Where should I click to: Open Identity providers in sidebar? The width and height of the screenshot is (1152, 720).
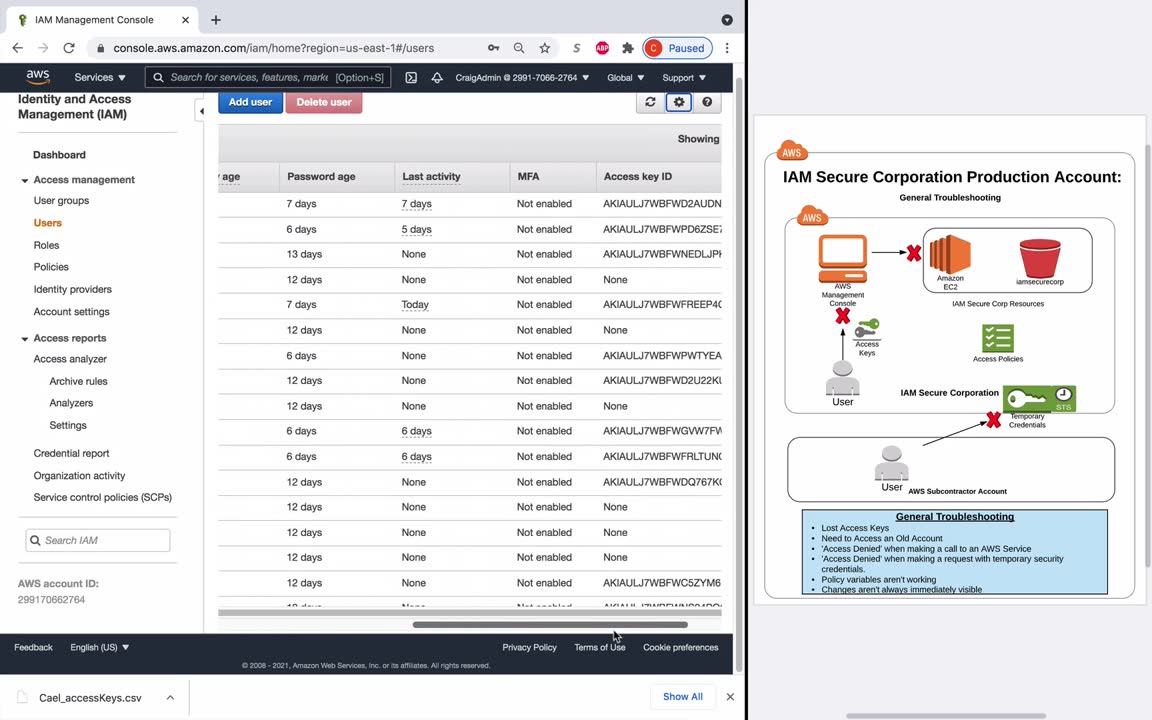73,289
